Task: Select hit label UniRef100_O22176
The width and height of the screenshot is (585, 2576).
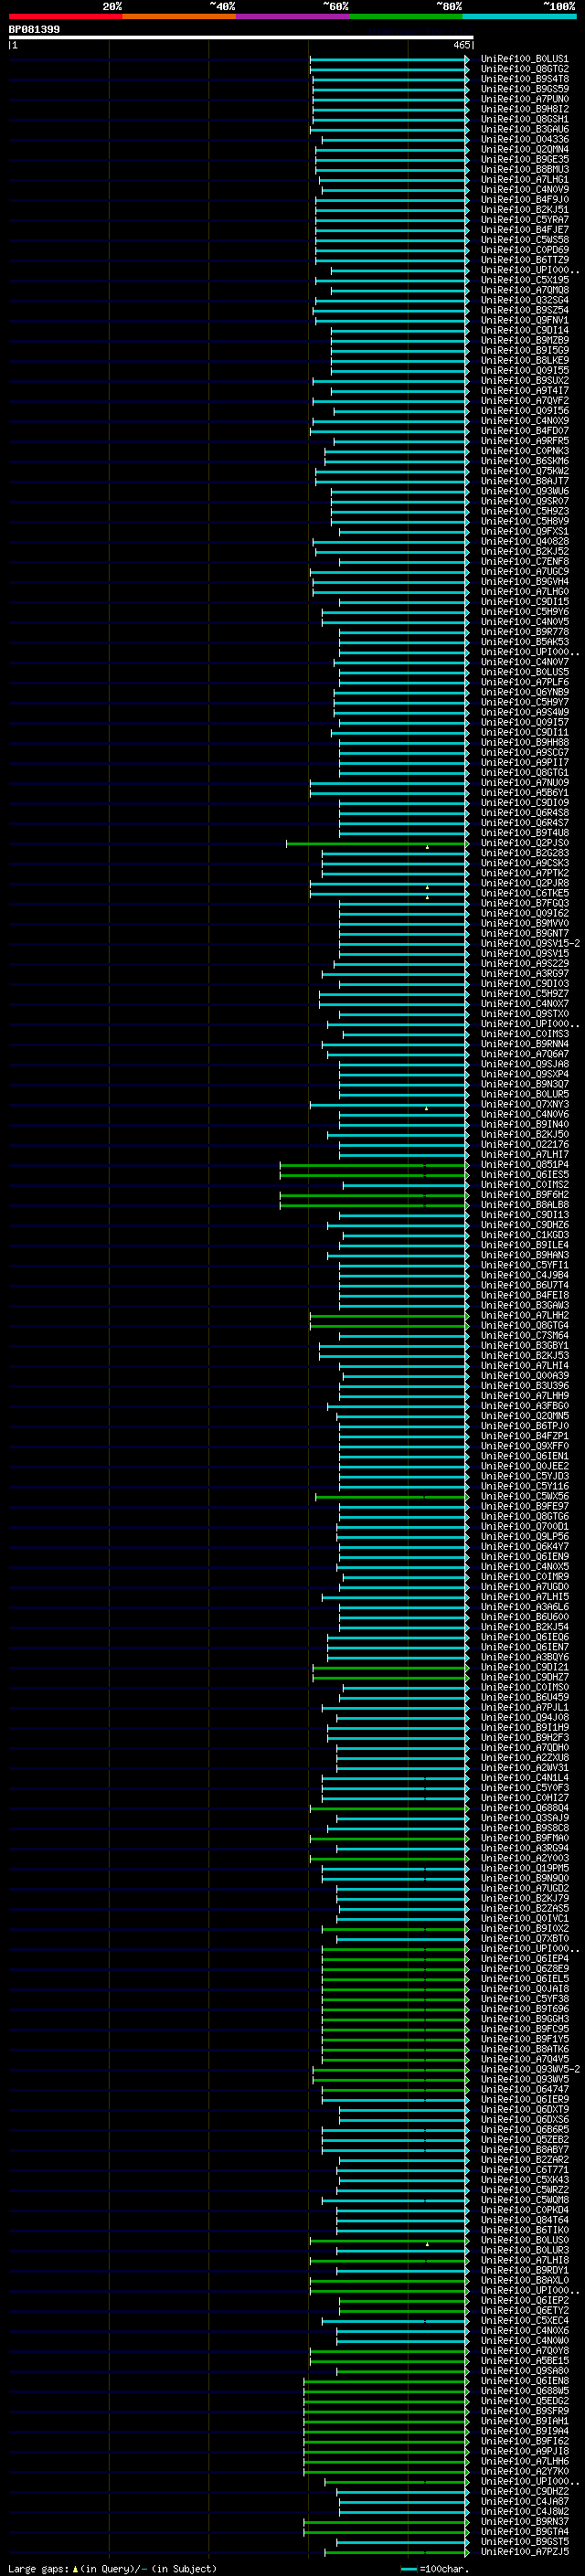Action: (524, 1144)
